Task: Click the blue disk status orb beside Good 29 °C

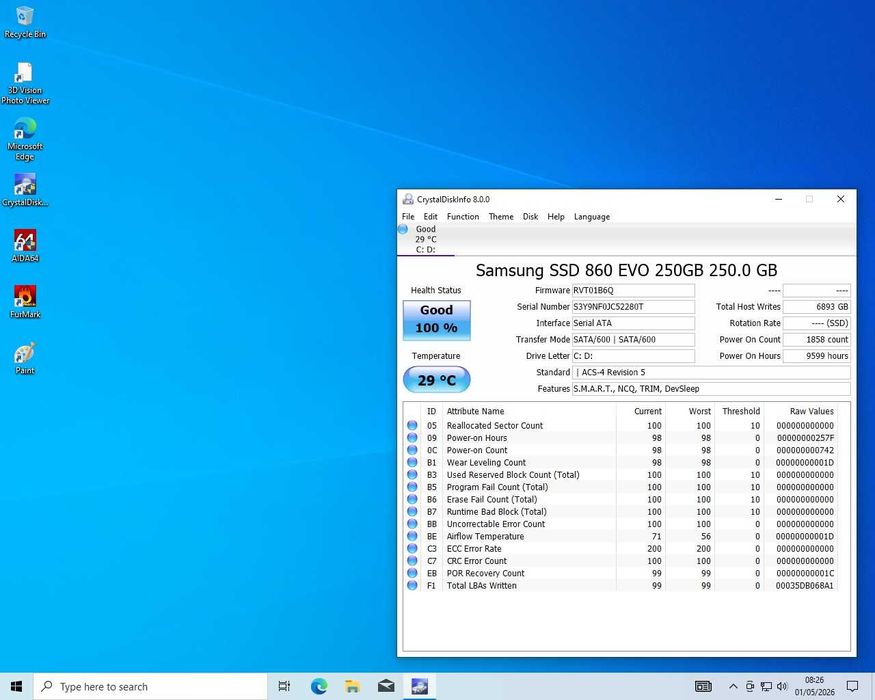Action: pyautogui.click(x=403, y=229)
